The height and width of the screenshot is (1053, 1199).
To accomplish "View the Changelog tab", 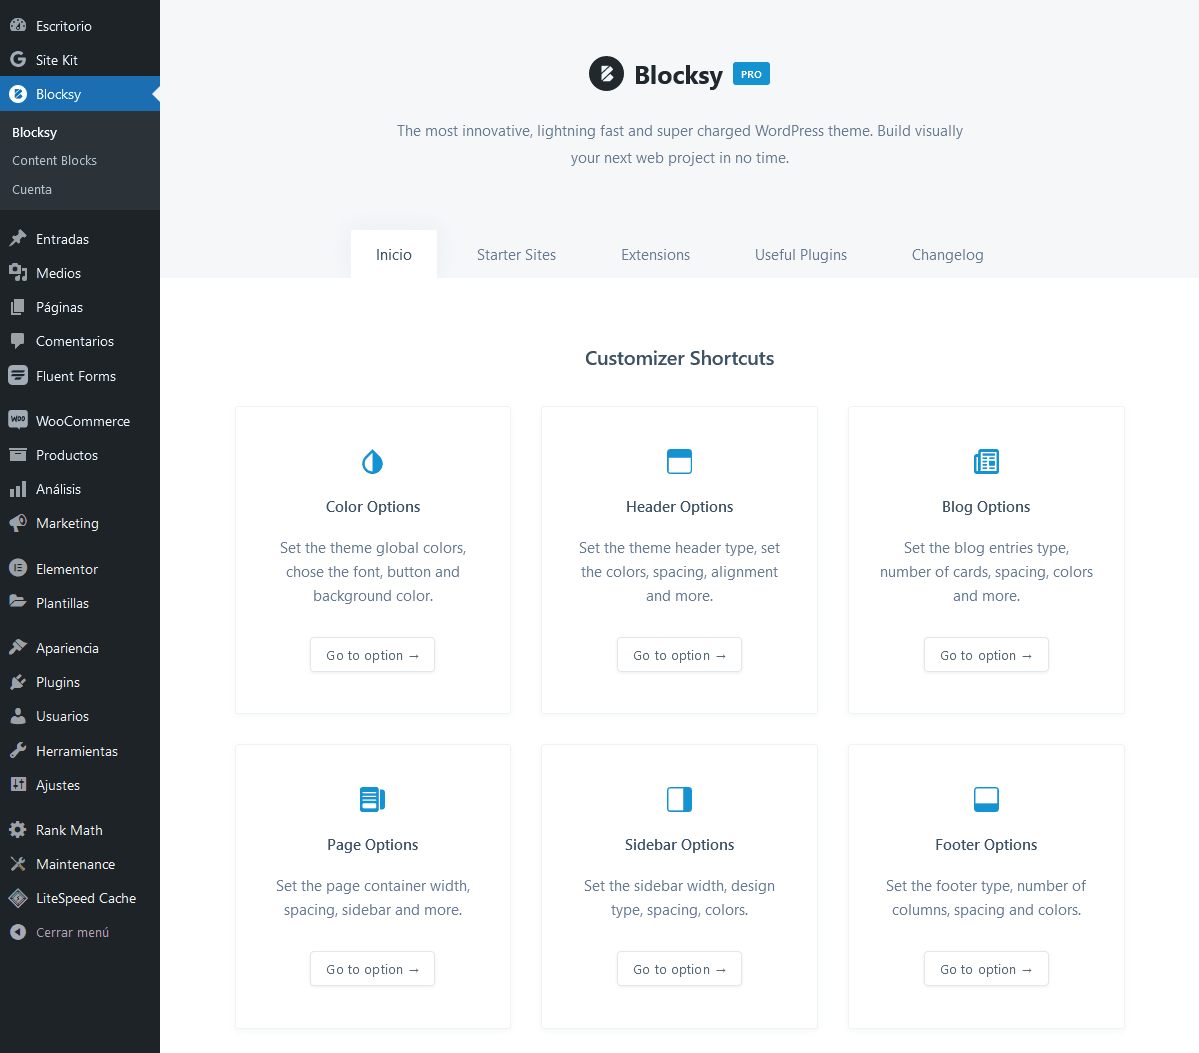I will click(947, 254).
